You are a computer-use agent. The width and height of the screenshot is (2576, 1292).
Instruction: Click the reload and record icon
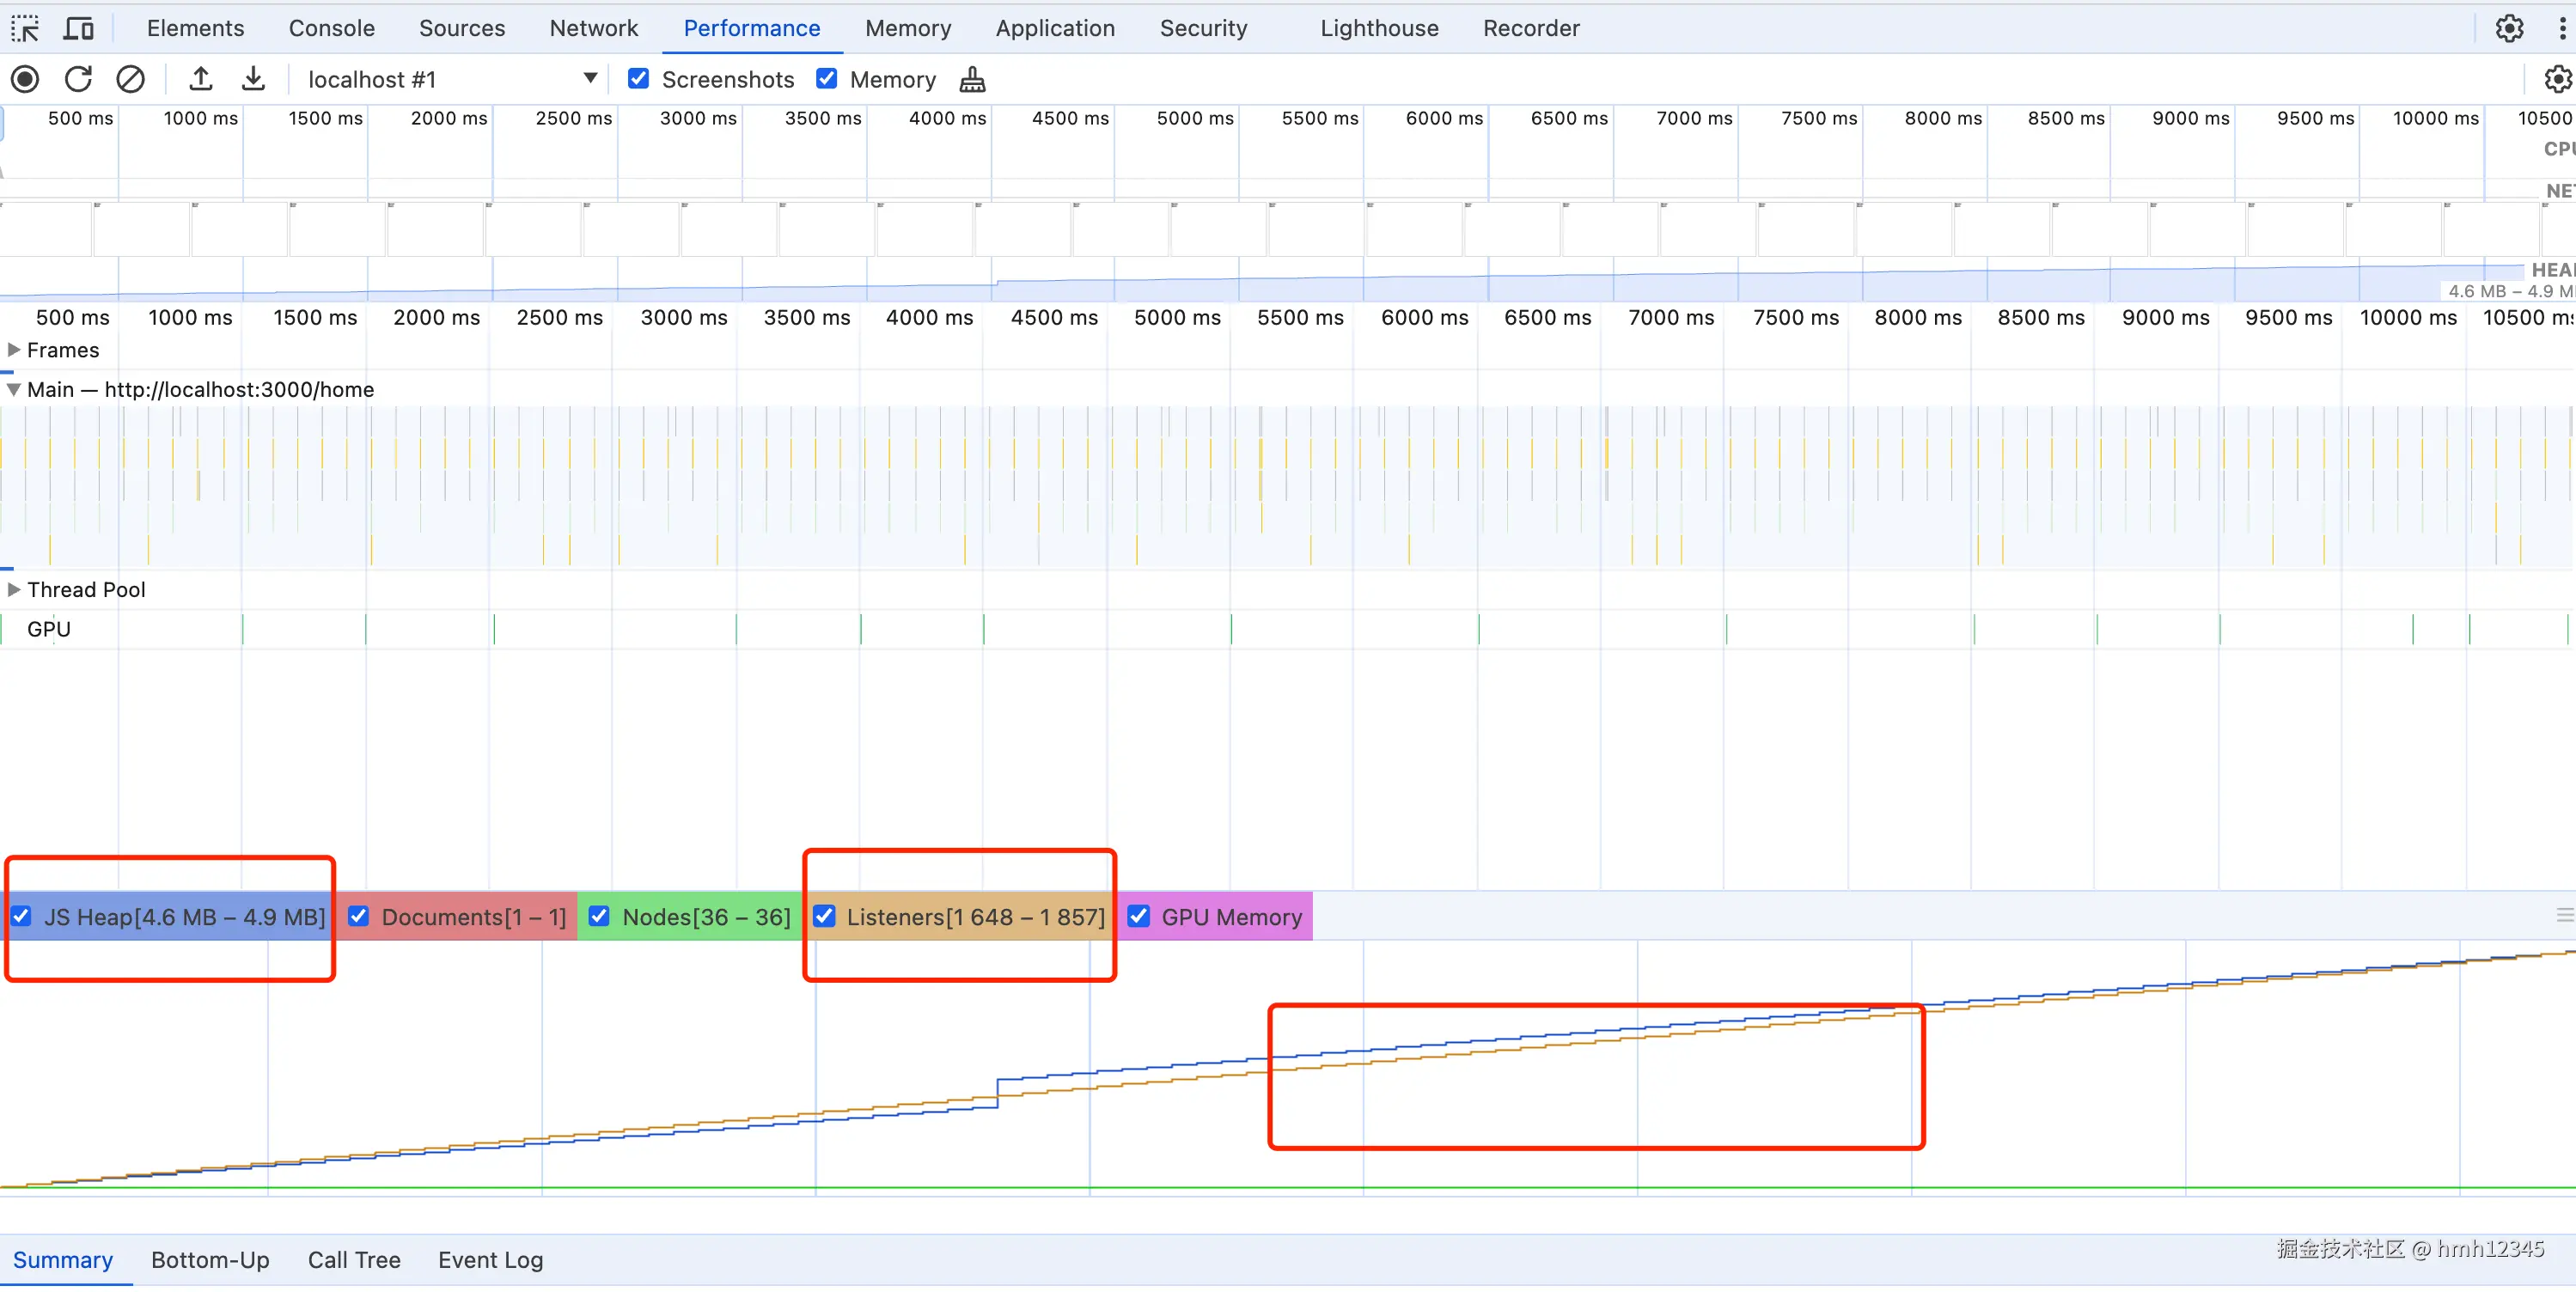click(x=78, y=79)
